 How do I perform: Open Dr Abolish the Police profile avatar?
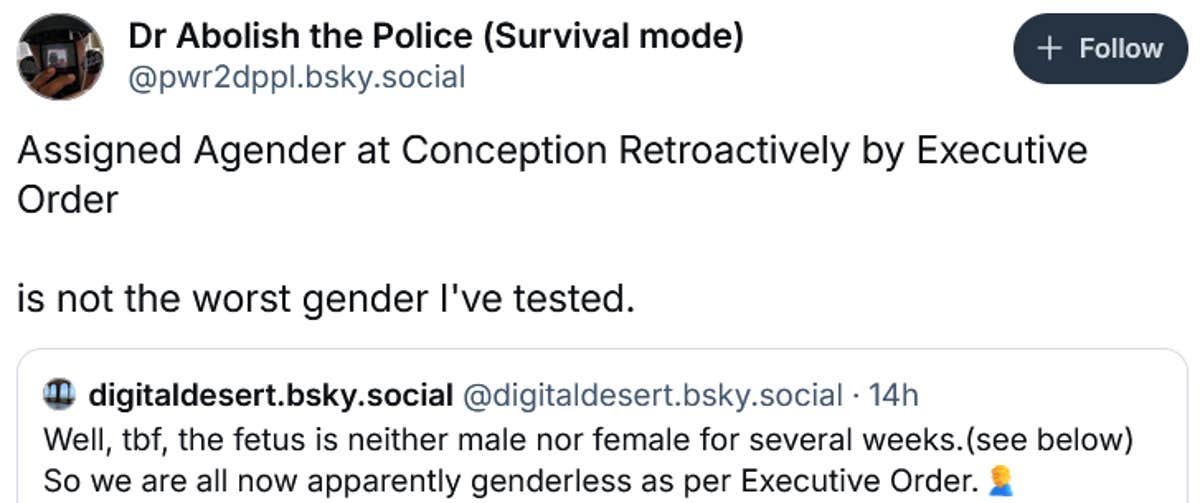(x=60, y=57)
